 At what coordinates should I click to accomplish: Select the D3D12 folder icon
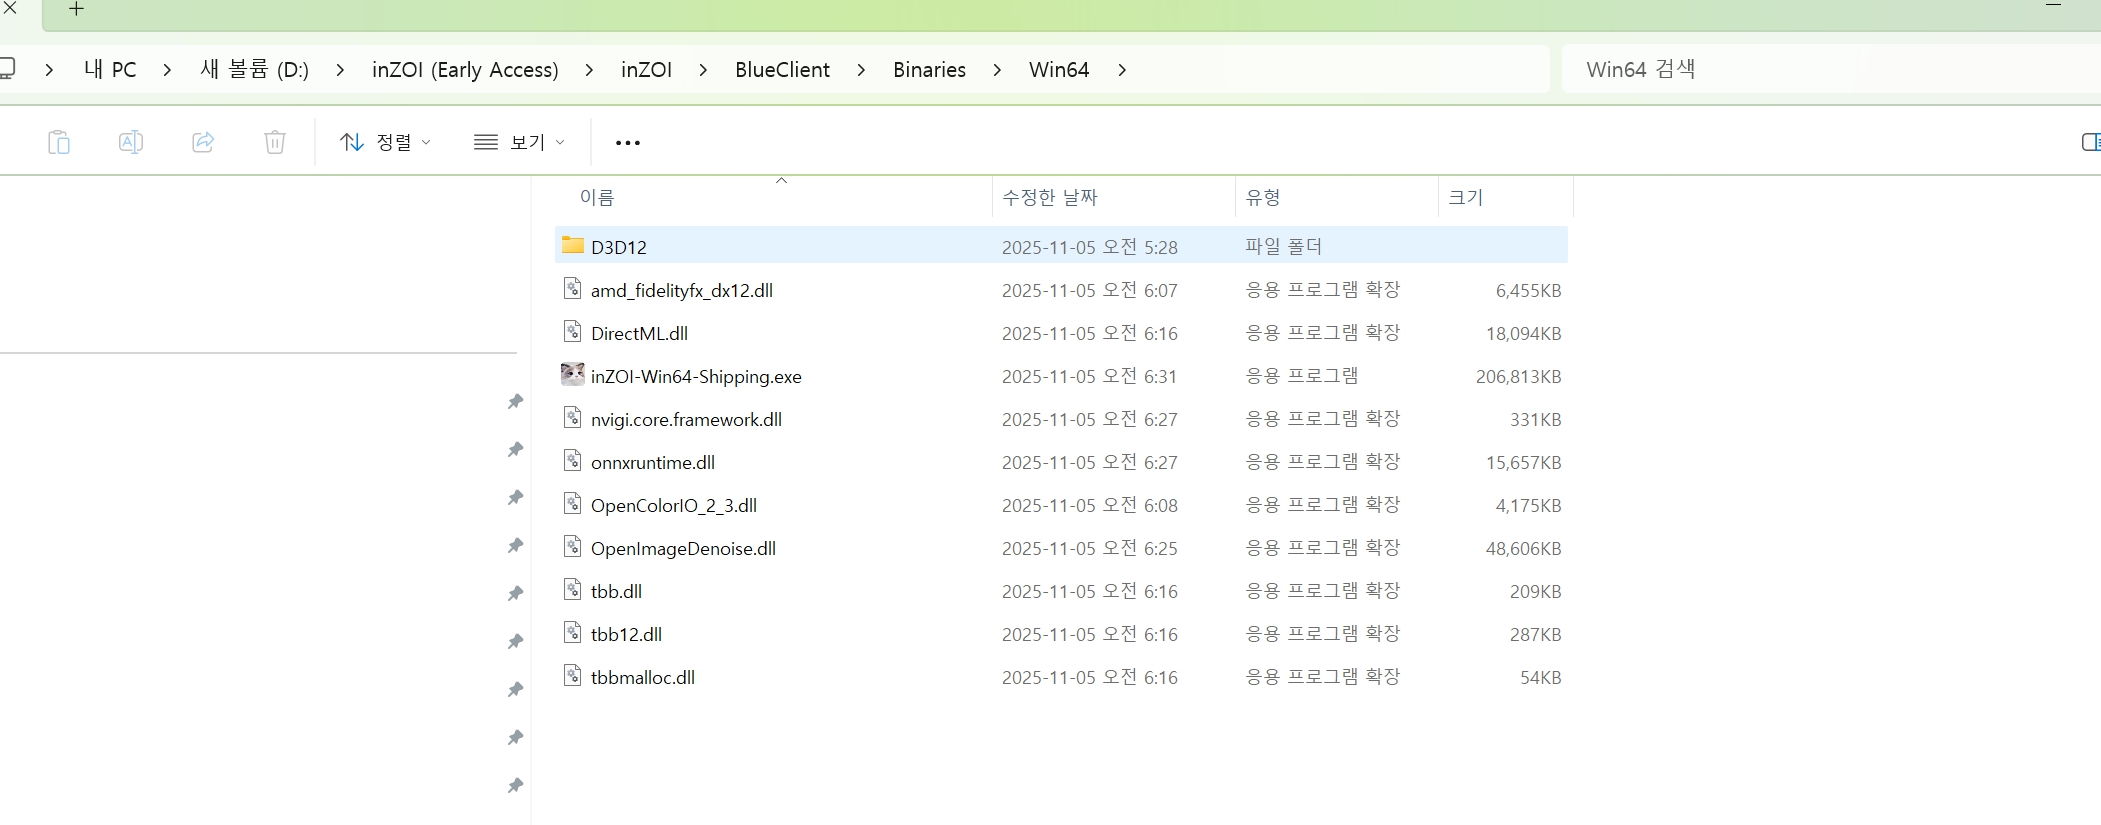tap(573, 245)
